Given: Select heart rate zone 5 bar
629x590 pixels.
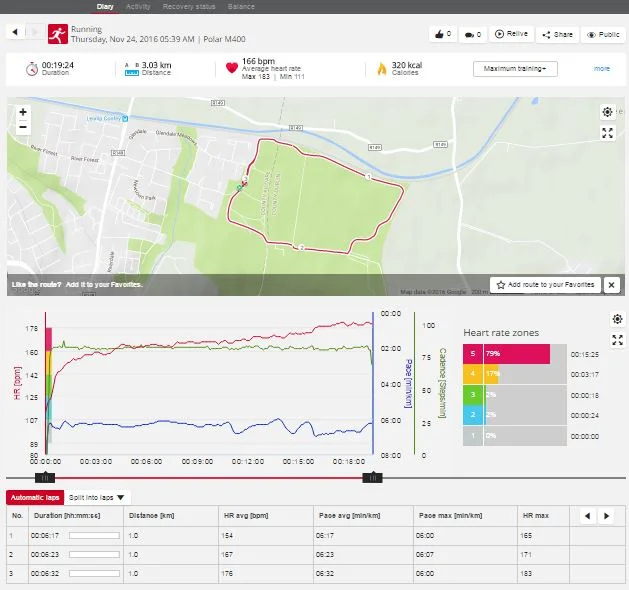Looking at the screenshot, I should pyautogui.click(x=506, y=354).
